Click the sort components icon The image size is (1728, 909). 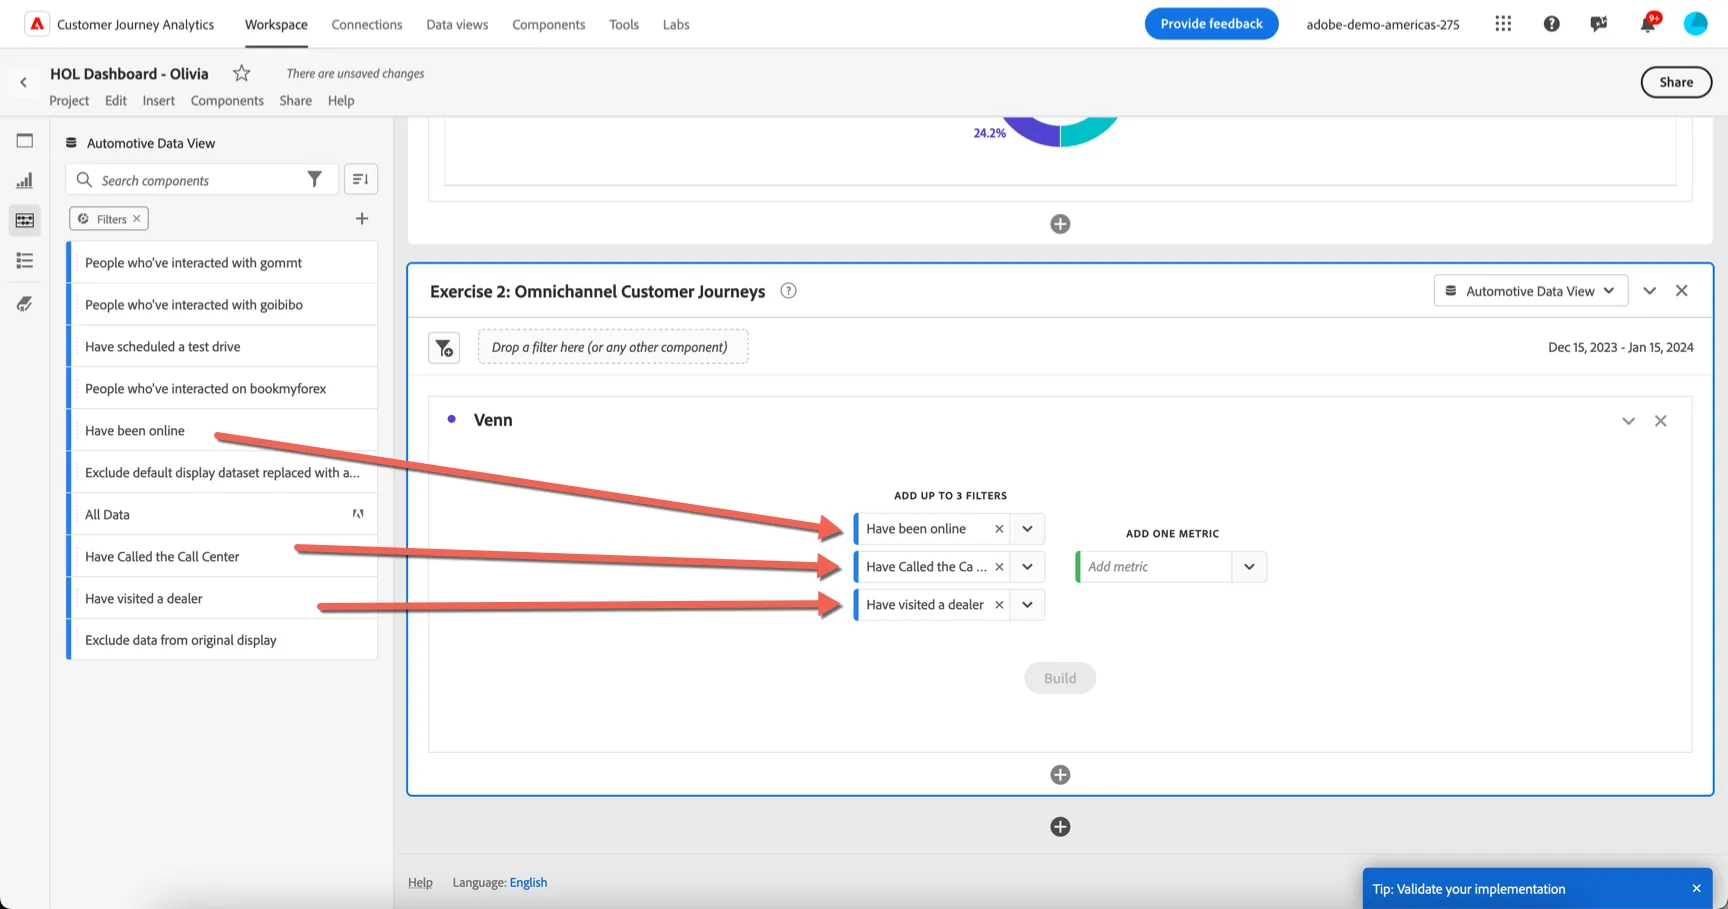pyautogui.click(x=361, y=179)
